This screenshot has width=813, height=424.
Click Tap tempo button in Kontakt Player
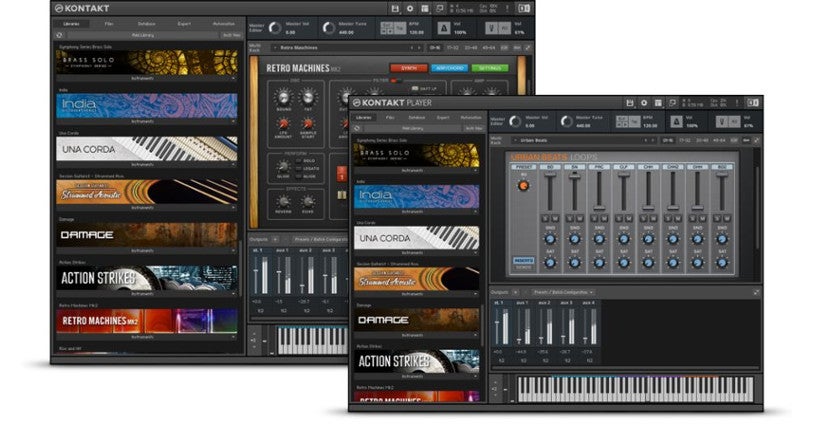click(634, 122)
